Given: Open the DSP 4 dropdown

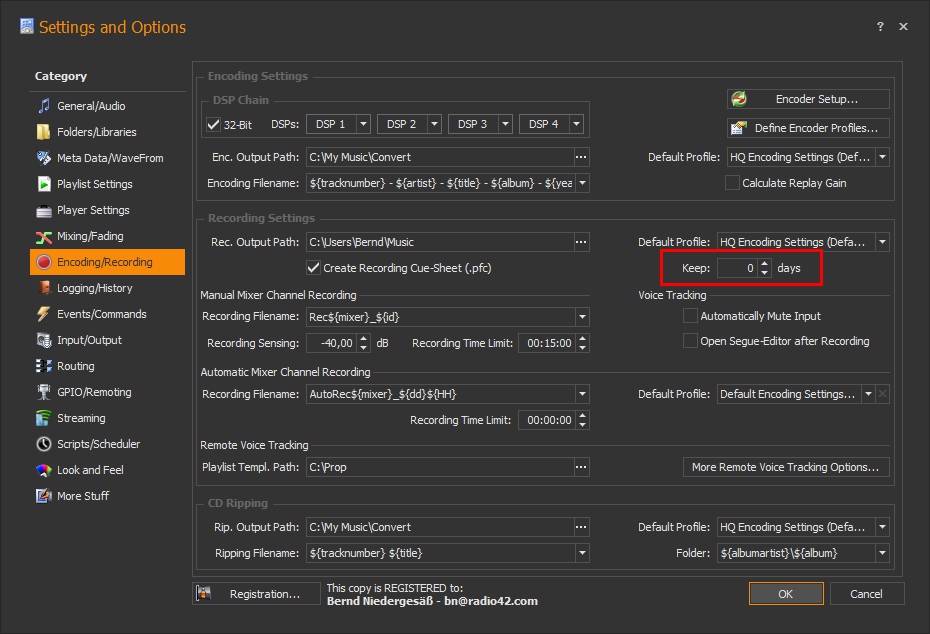Looking at the screenshot, I should tap(577, 125).
